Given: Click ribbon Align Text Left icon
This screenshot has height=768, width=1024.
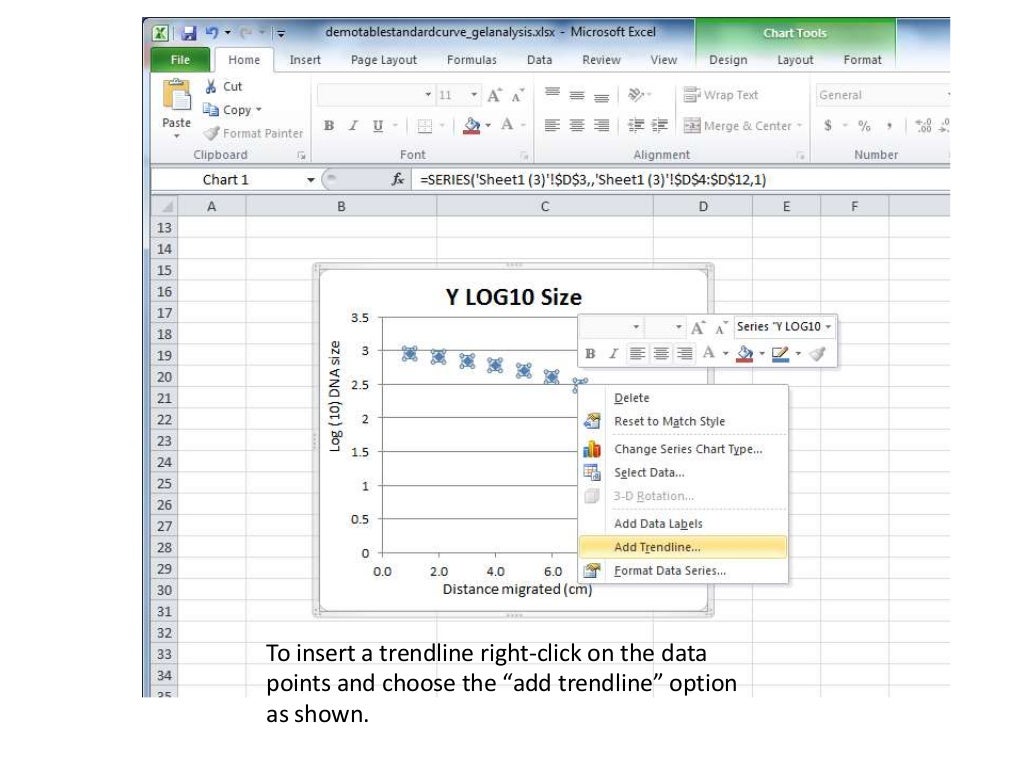Looking at the screenshot, I should (x=552, y=125).
